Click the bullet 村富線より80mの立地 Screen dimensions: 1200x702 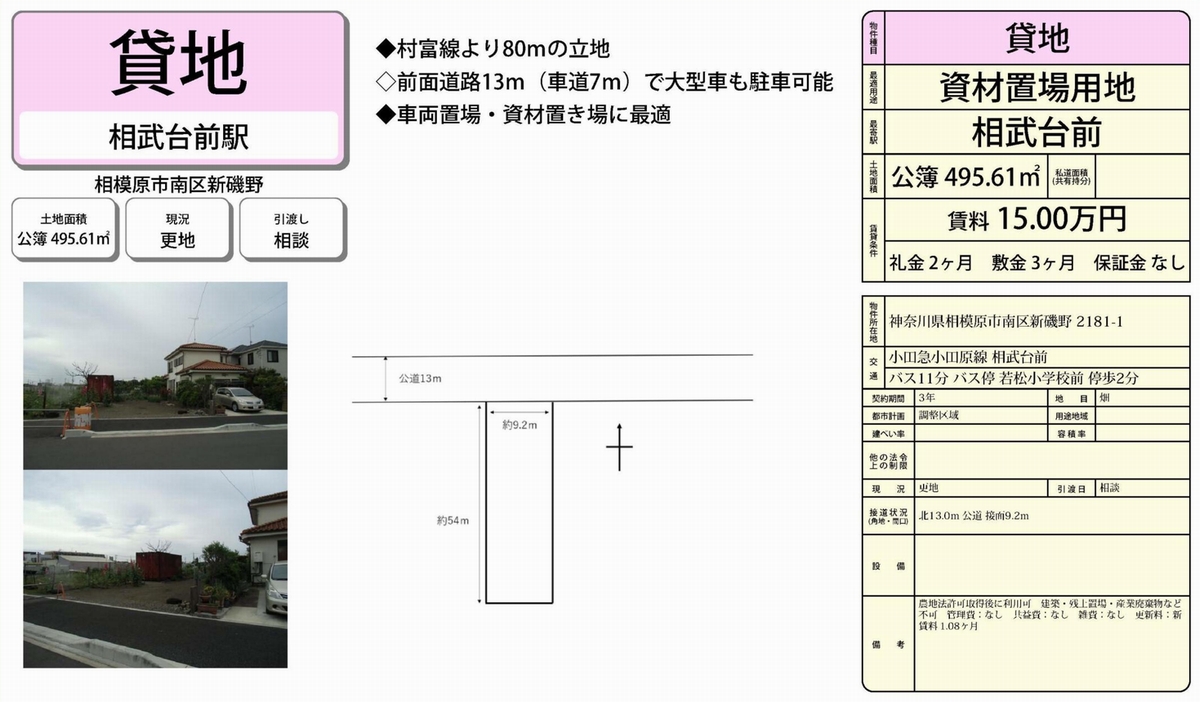click(493, 49)
